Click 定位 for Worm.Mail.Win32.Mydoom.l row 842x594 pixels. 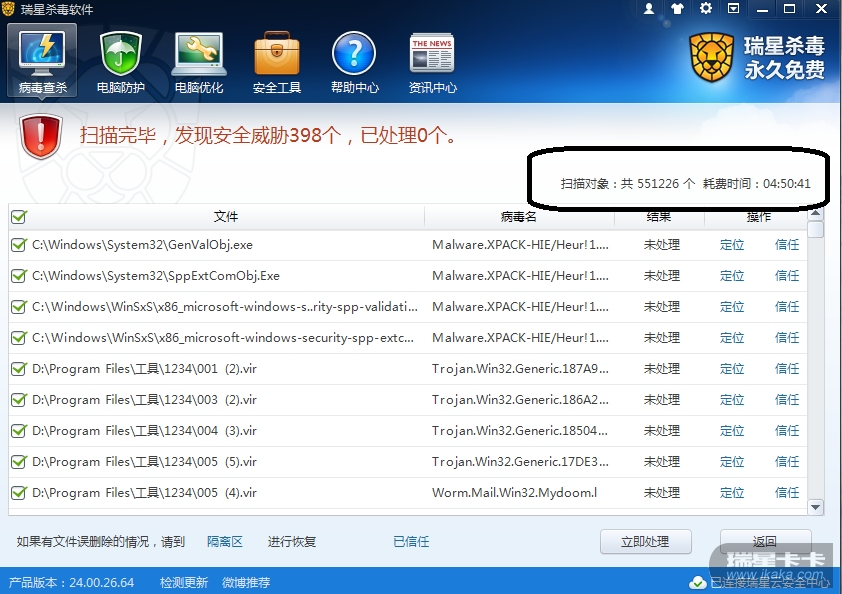[x=732, y=493]
